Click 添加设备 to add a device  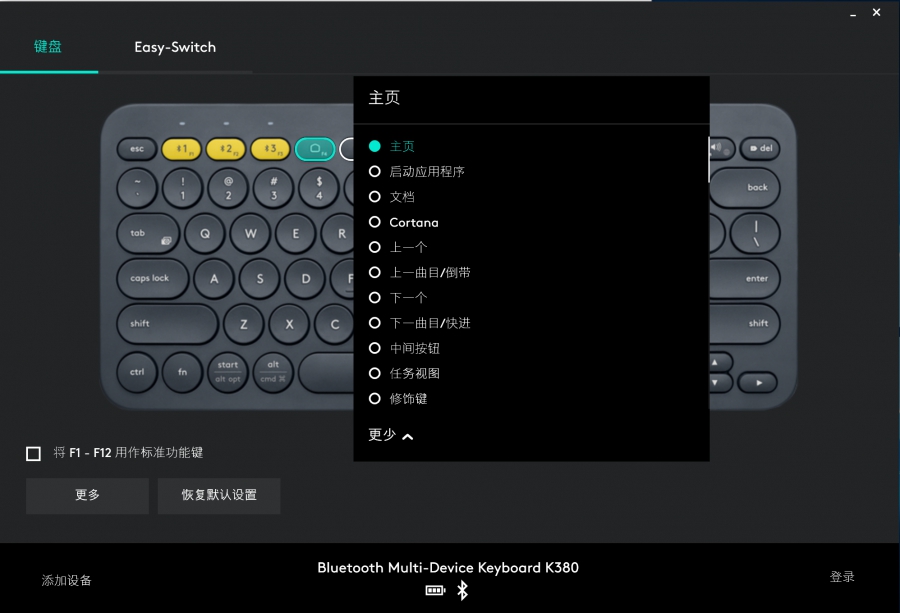67,580
